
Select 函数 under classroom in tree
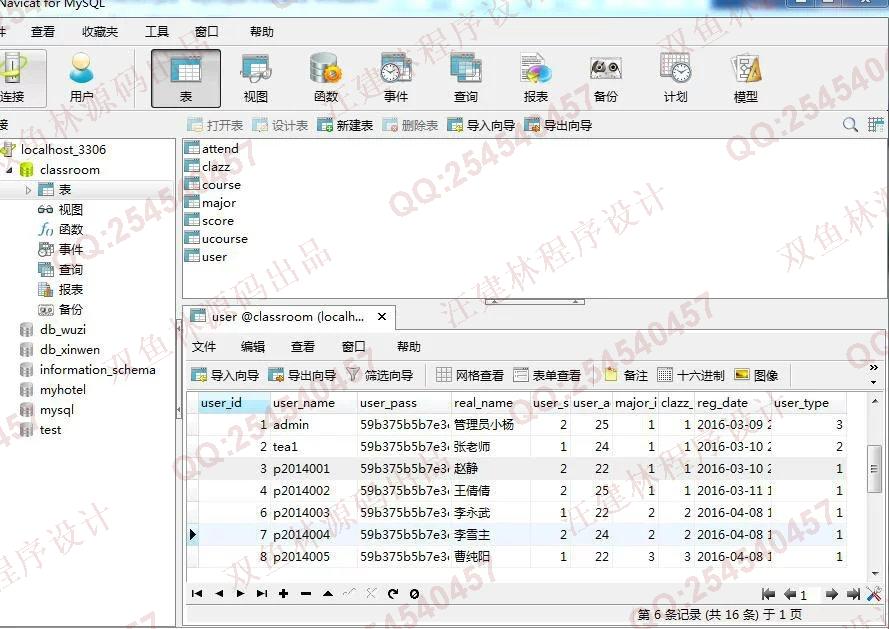point(70,230)
